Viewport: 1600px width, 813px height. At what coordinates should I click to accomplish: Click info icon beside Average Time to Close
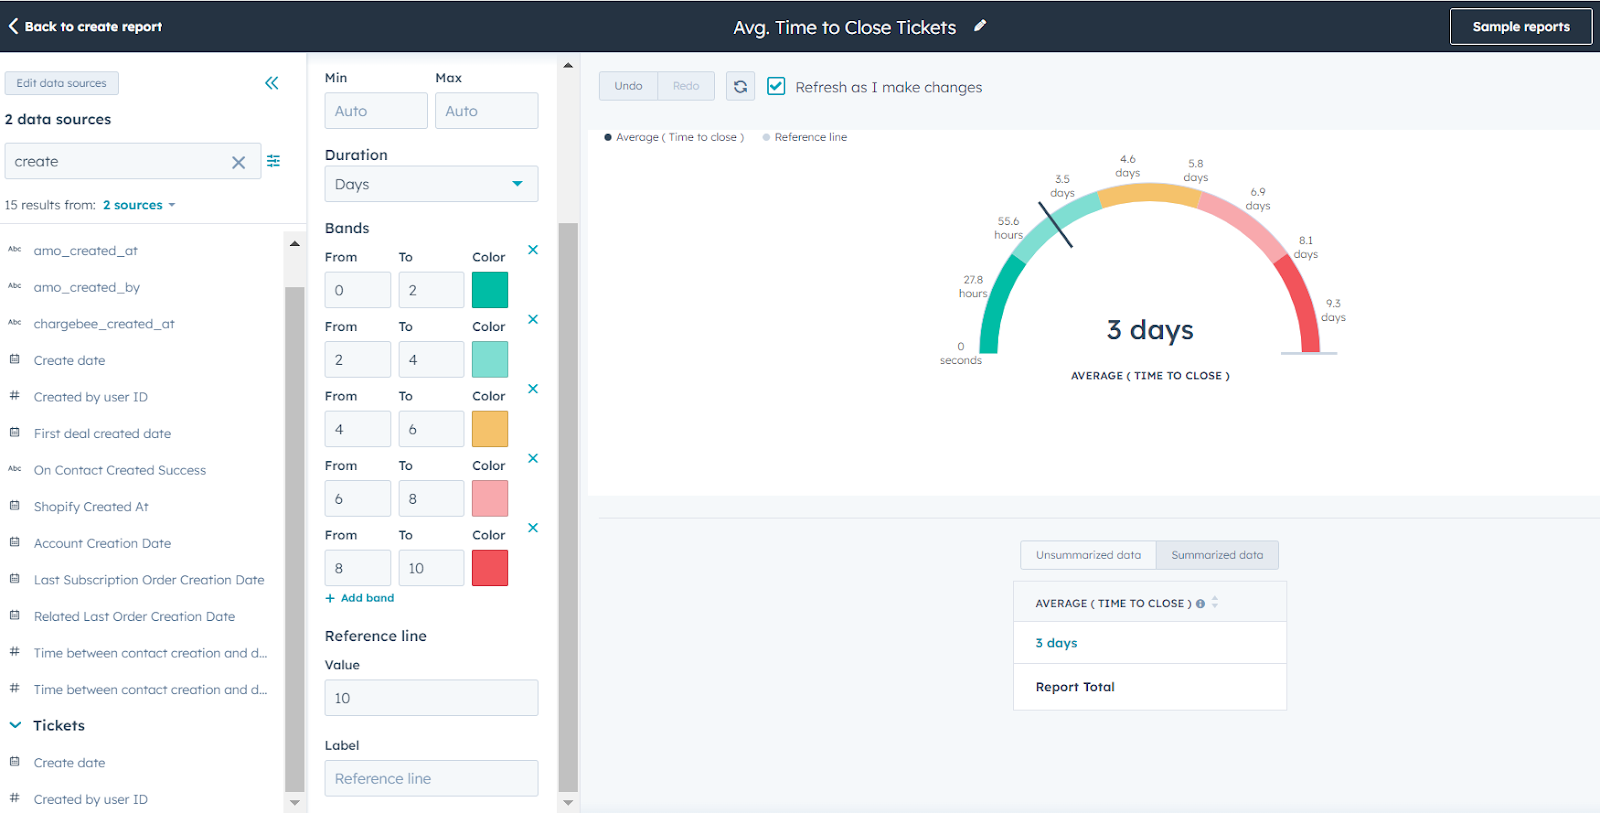(1200, 604)
